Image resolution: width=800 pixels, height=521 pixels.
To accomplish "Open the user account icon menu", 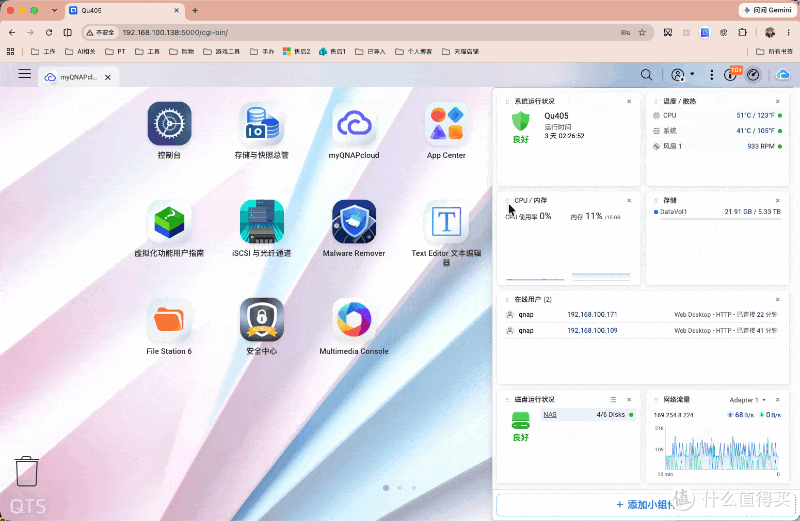I will point(678,75).
